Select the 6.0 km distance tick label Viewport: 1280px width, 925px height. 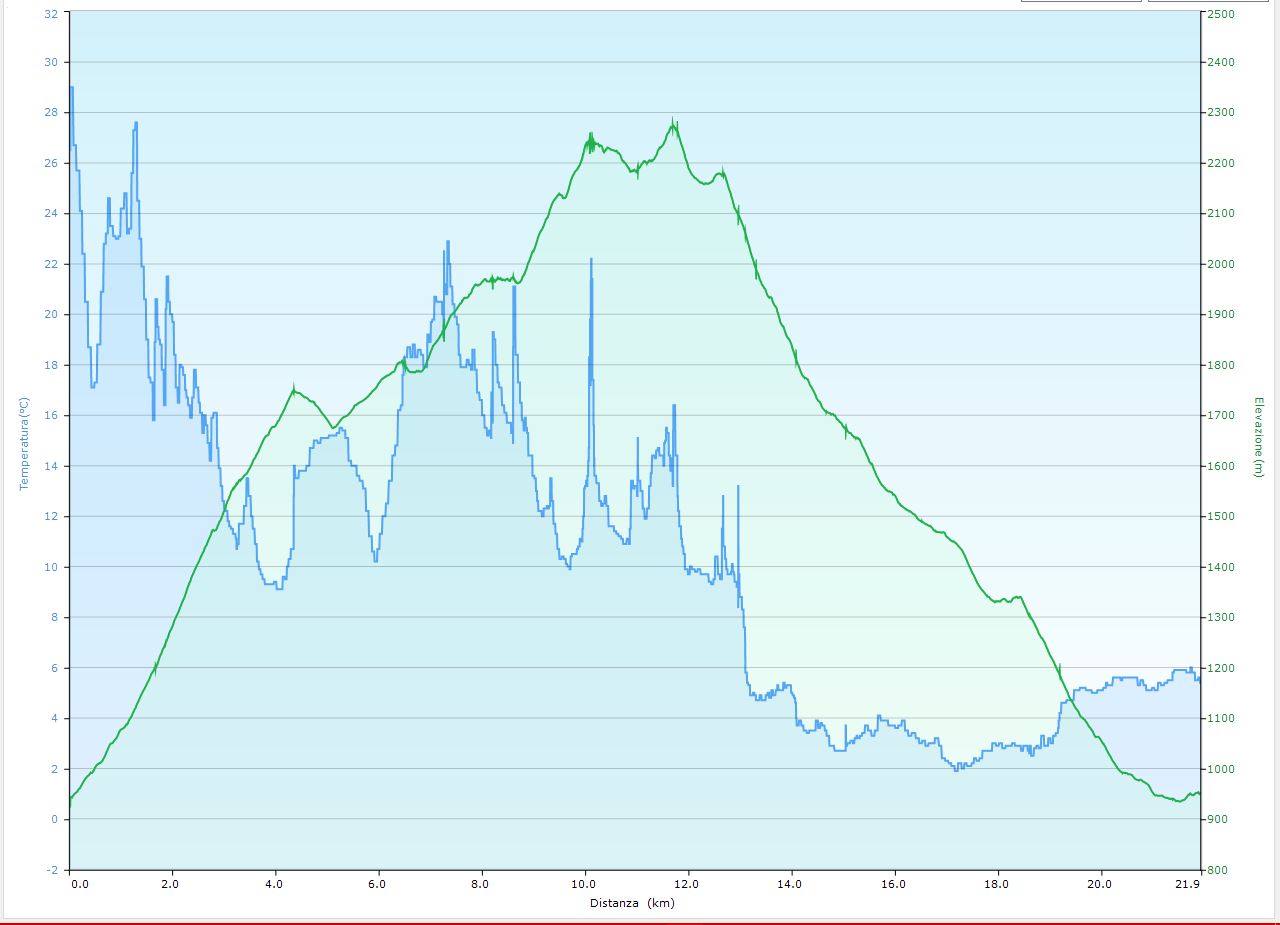click(x=377, y=884)
